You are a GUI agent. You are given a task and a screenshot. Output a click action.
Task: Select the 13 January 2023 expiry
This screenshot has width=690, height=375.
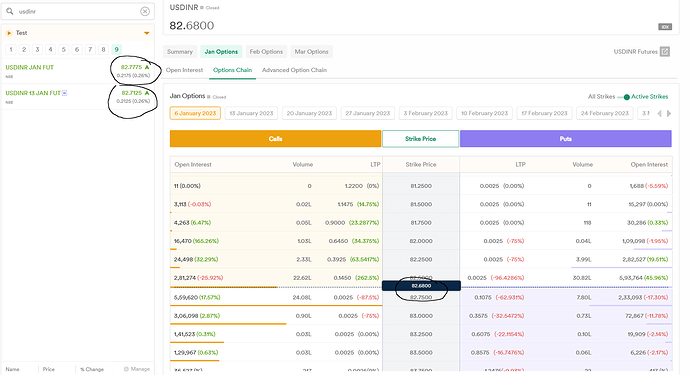tap(251, 113)
